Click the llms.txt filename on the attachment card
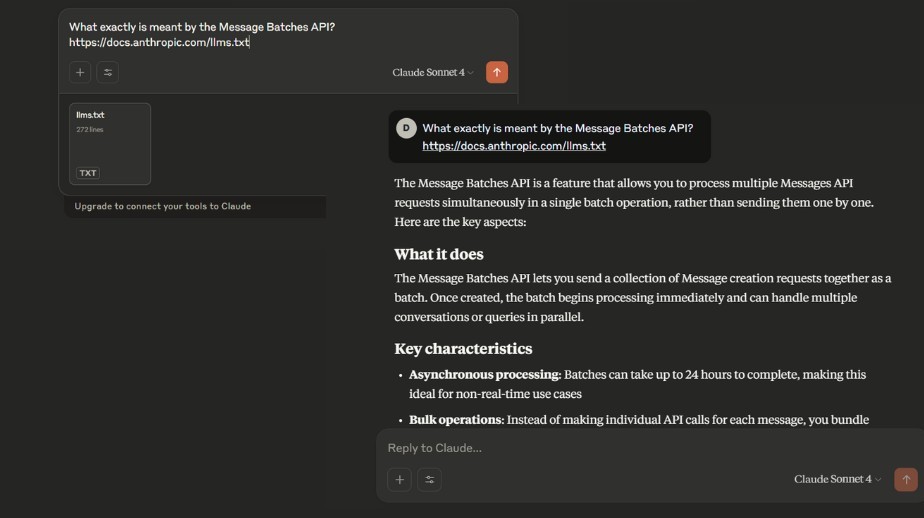Viewport: 924px width, 518px height. pos(90,115)
